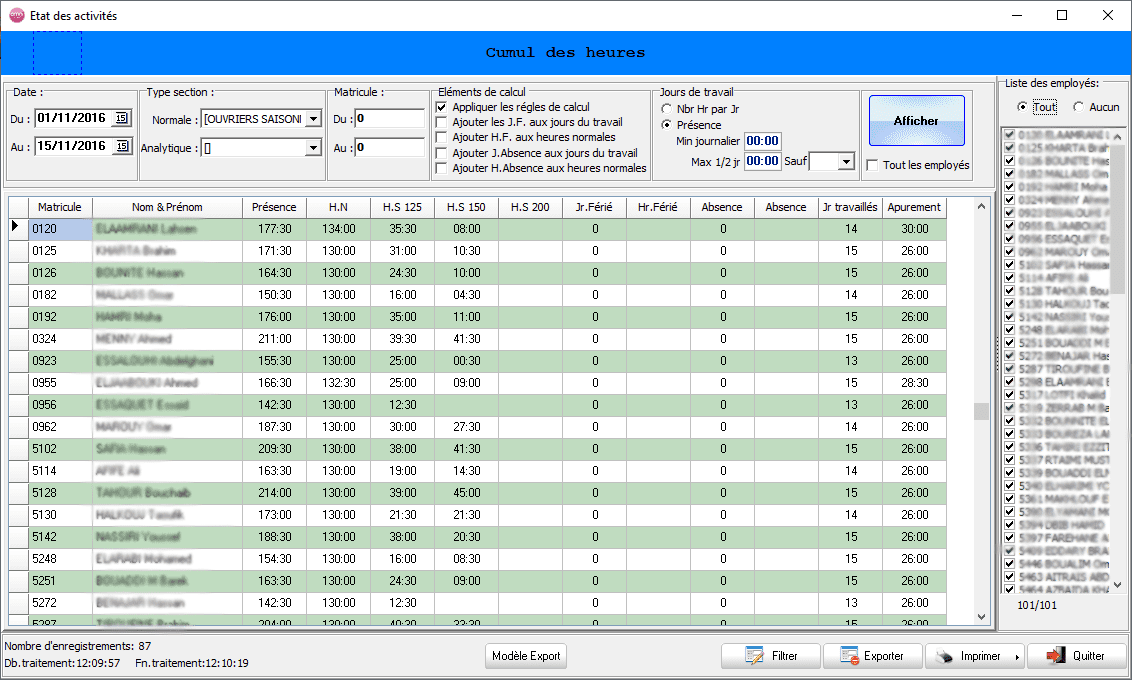Expand the Imprimer button's arrow menu

pyautogui.click(x=1016, y=657)
